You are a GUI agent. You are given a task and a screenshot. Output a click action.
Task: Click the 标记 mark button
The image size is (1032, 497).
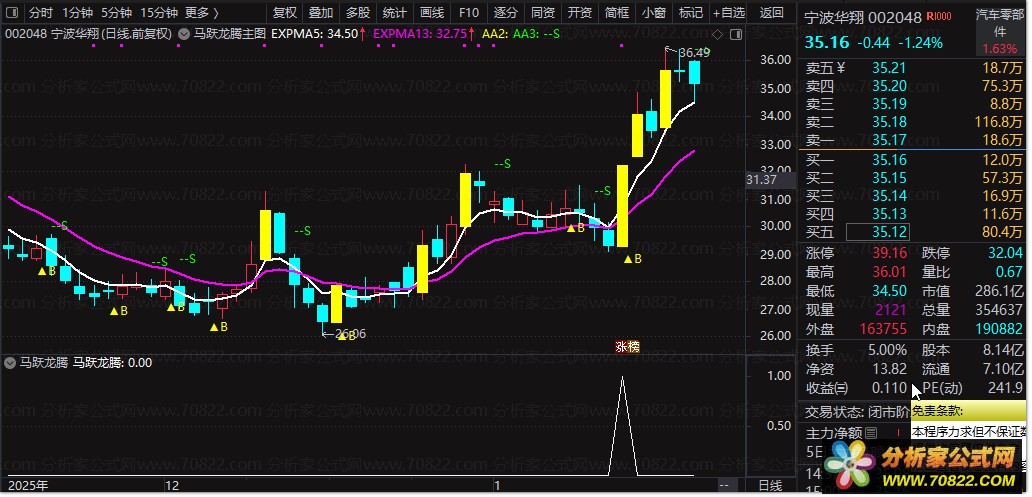pos(690,13)
